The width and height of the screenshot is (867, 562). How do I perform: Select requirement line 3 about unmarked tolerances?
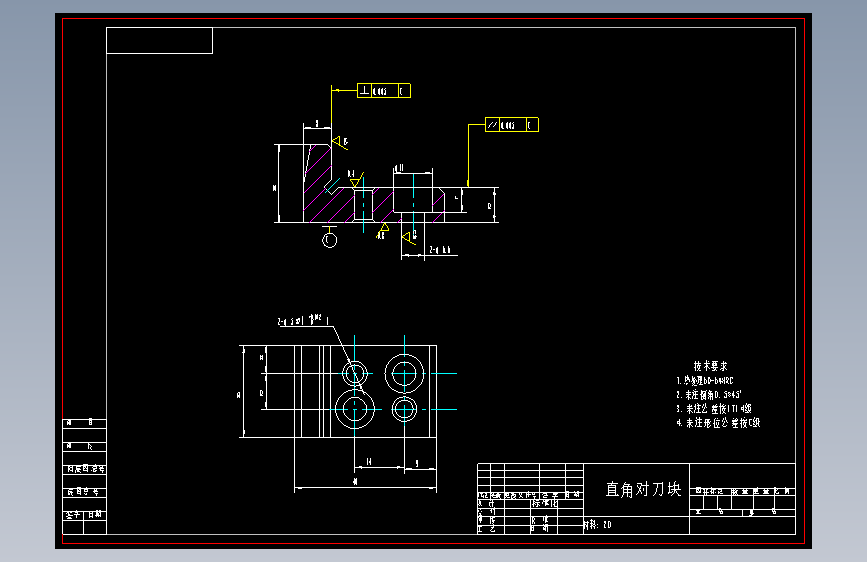[714, 409]
